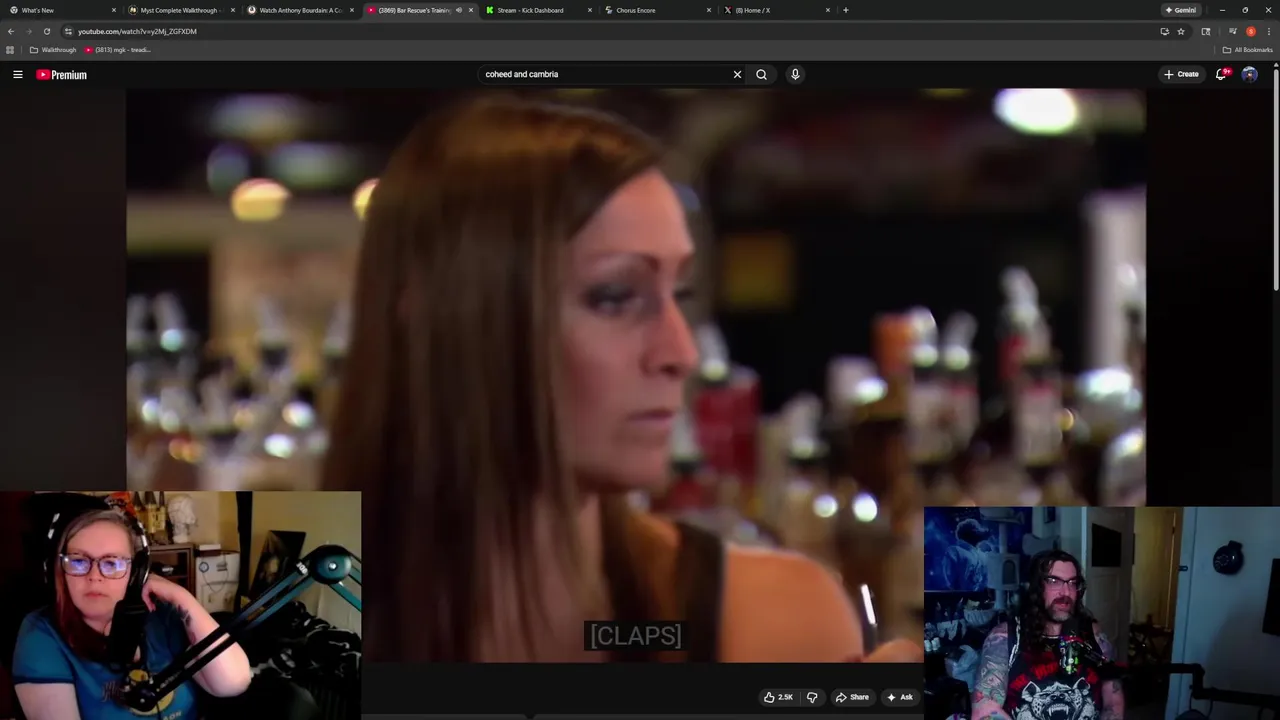The height and width of the screenshot is (720, 1280).
Task: Open media controls icon in toolbar
Action: [x=1233, y=31]
